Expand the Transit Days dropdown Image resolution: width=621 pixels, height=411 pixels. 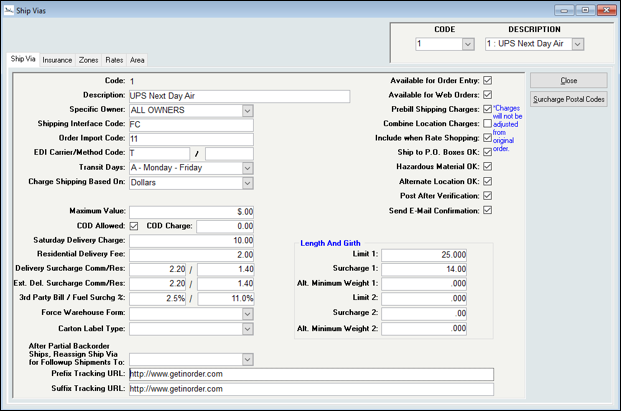point(247,169)
